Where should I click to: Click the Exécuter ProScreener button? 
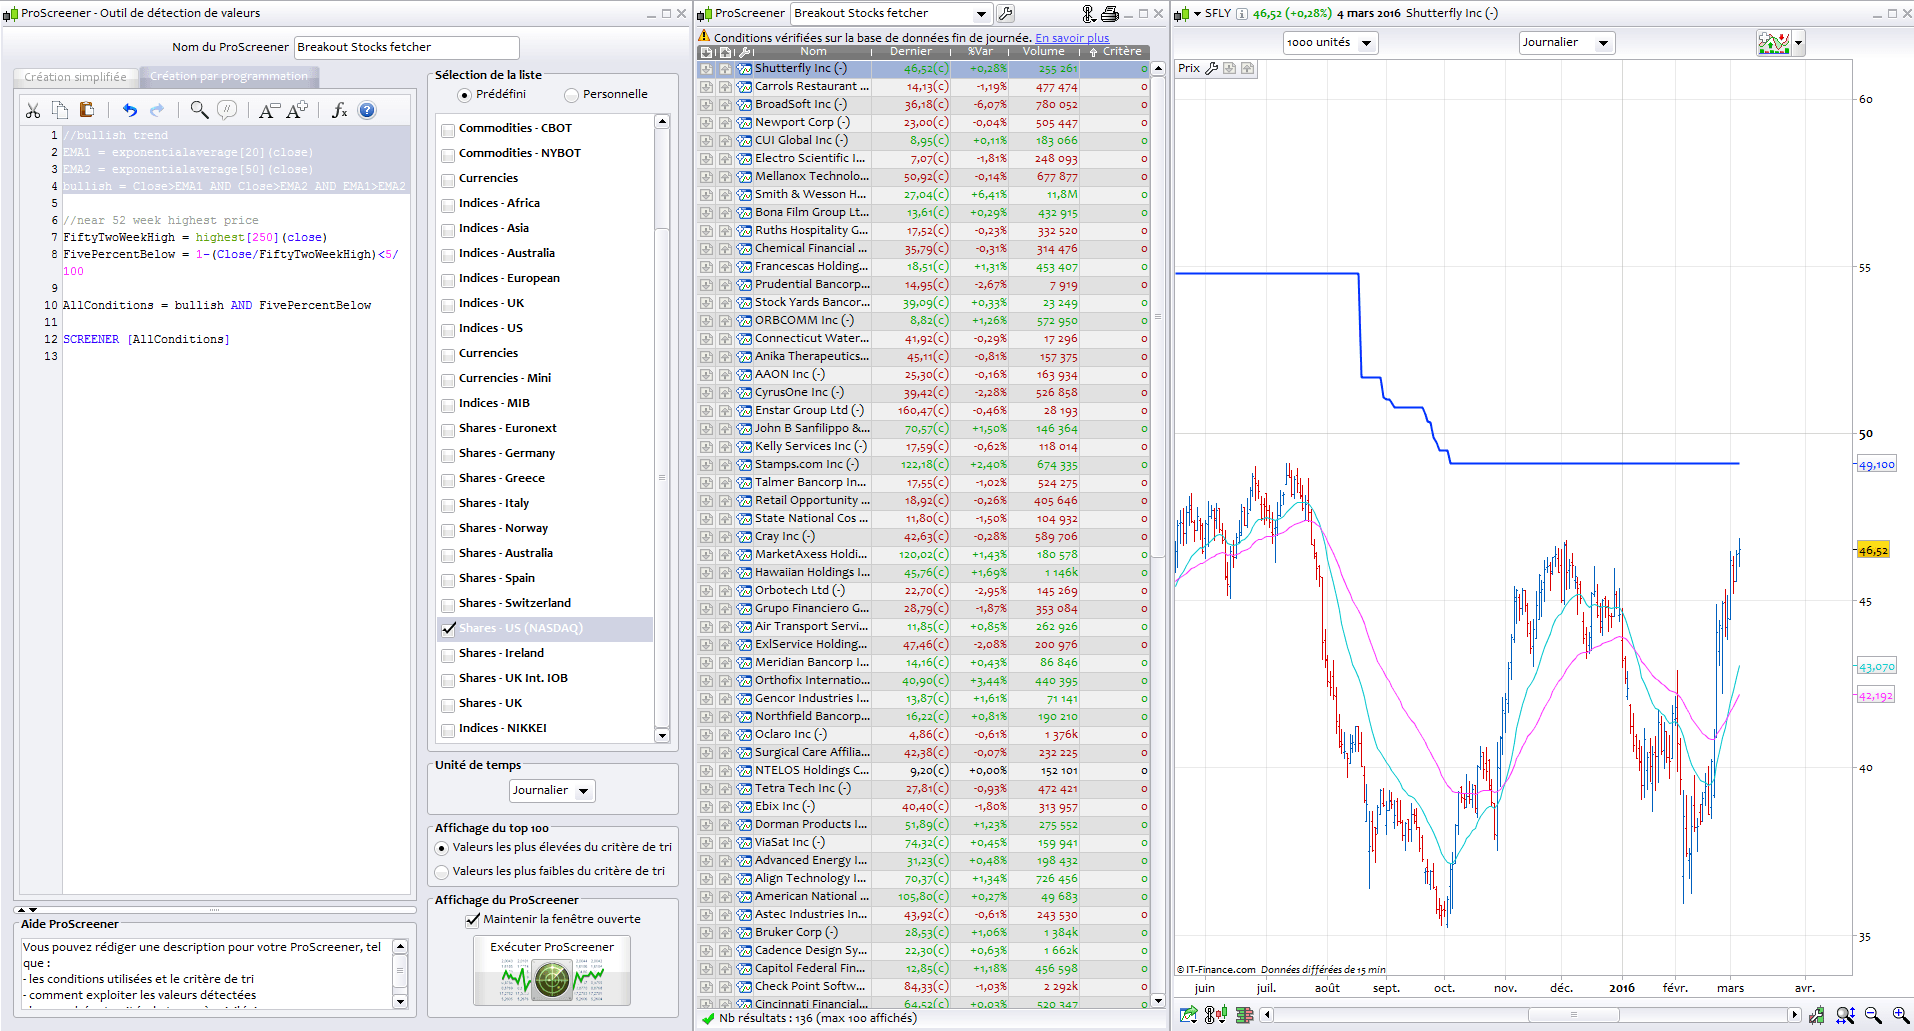(551, 968)
